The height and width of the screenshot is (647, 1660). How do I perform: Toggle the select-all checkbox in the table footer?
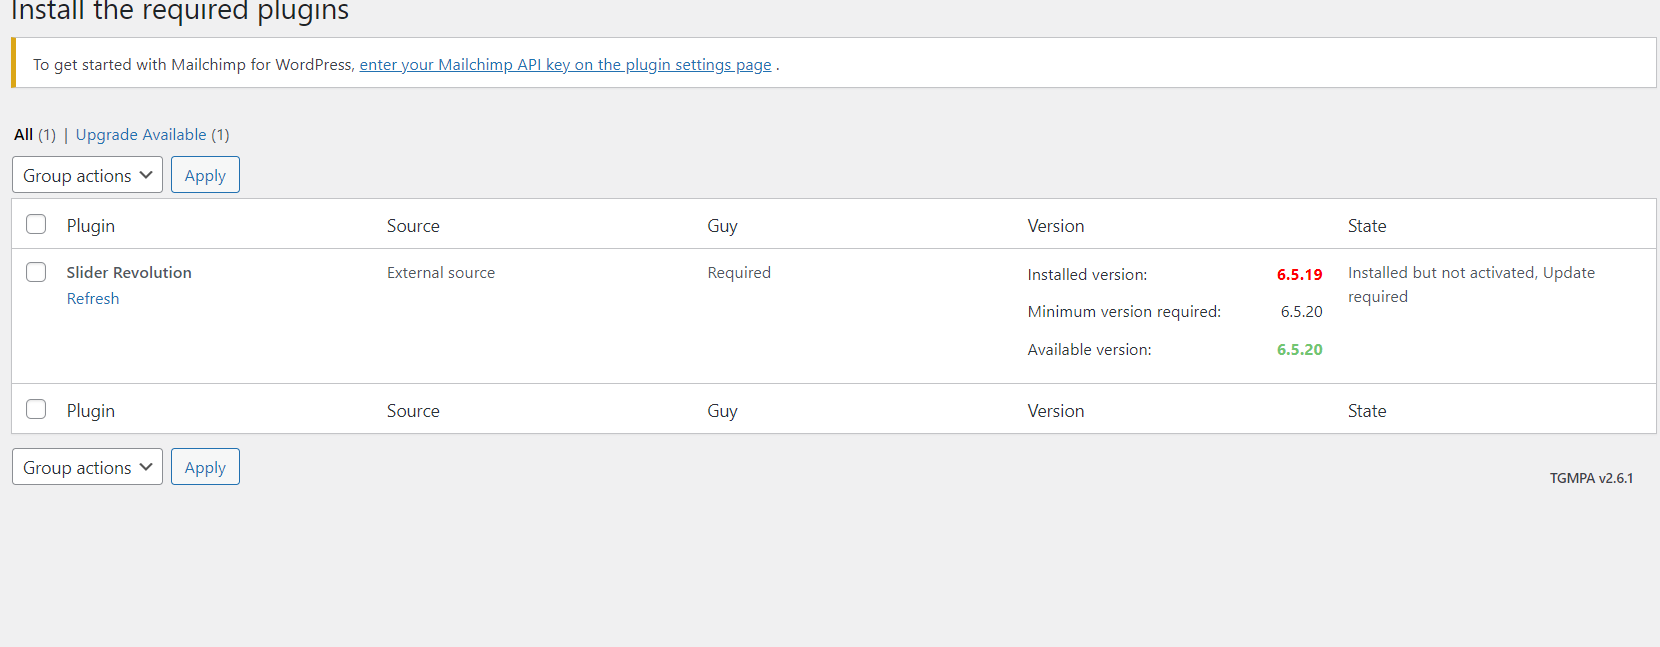[36, 410]
